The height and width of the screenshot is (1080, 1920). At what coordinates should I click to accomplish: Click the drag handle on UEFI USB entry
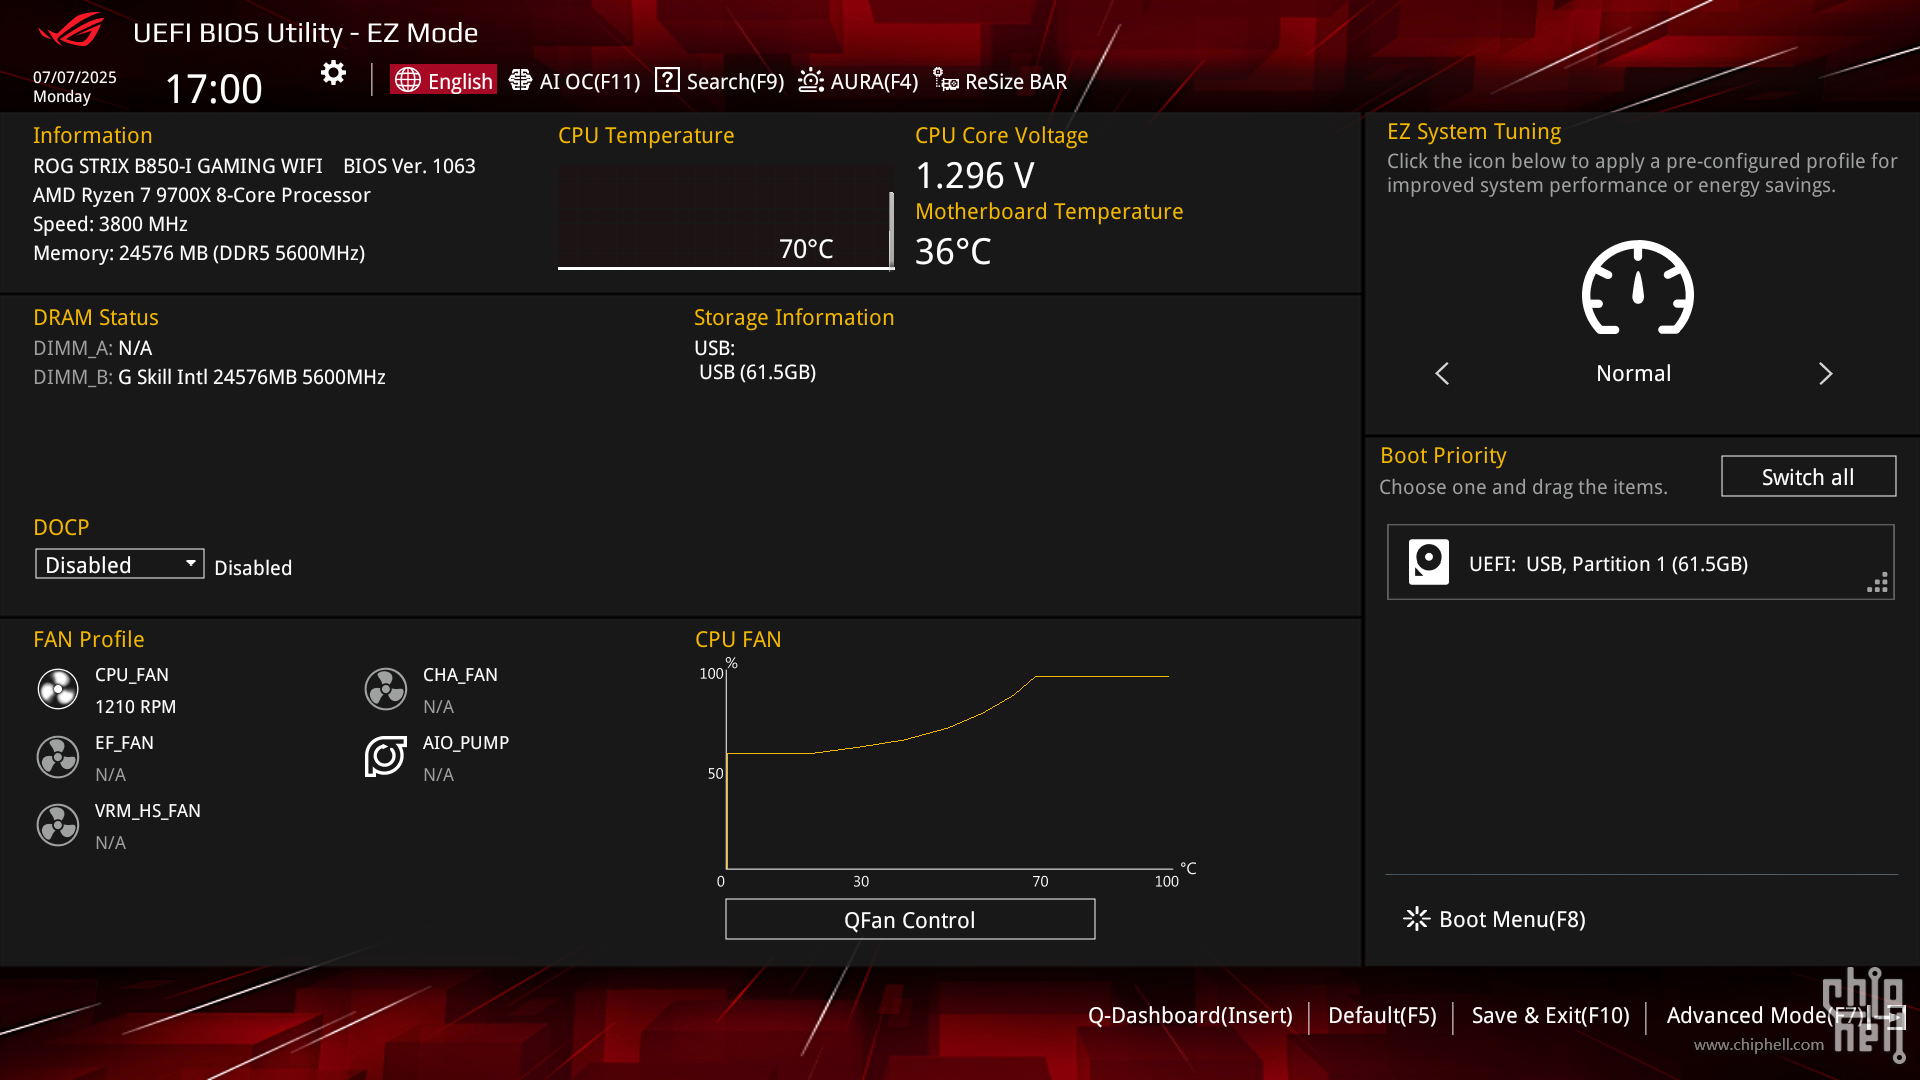click(1877, 582)
